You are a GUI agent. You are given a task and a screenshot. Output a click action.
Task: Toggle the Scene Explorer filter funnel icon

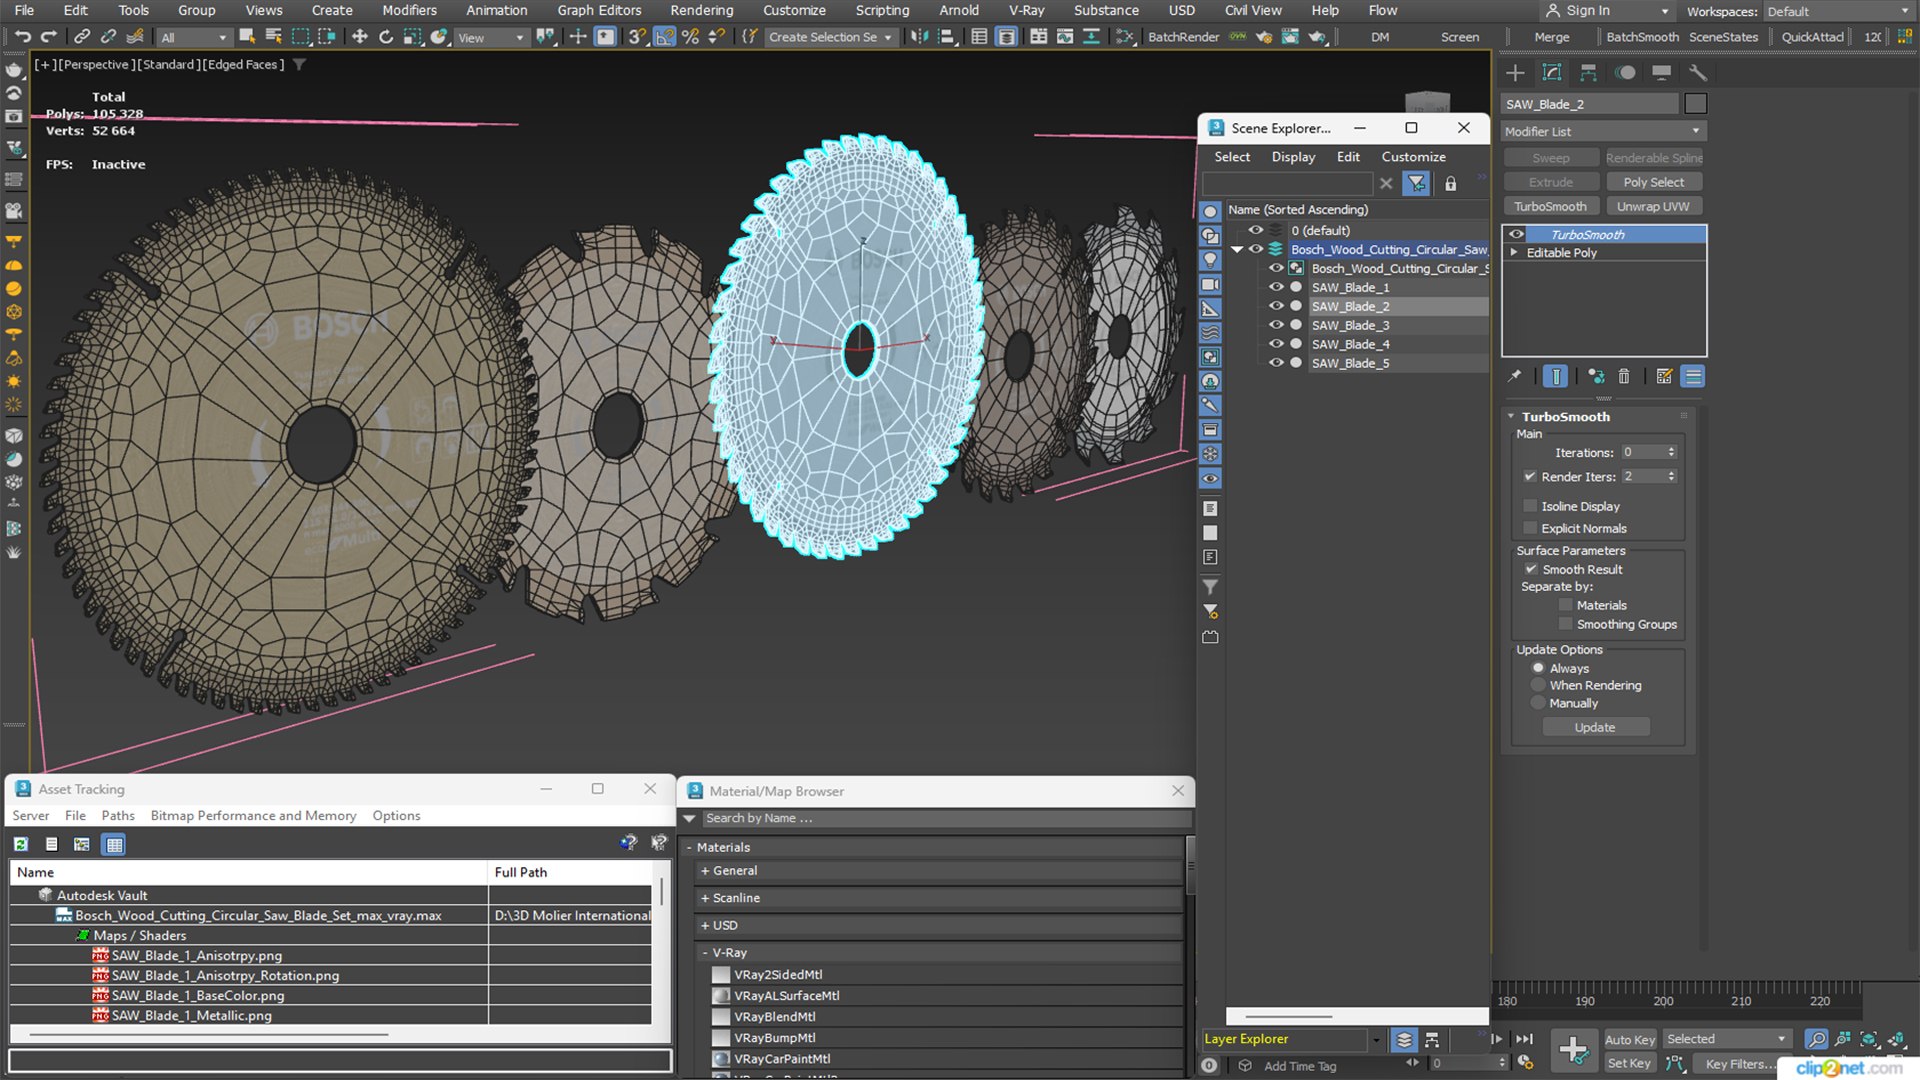coord(1416,184)
